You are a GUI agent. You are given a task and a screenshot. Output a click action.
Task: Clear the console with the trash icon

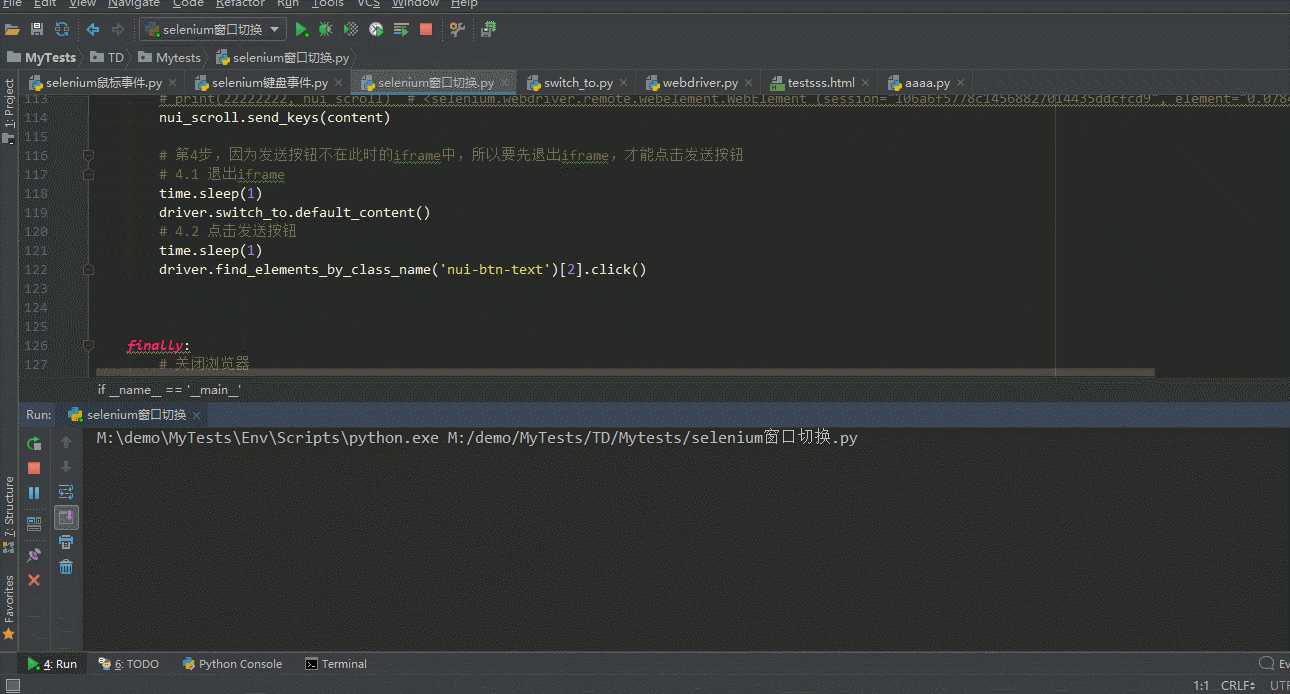66,567
